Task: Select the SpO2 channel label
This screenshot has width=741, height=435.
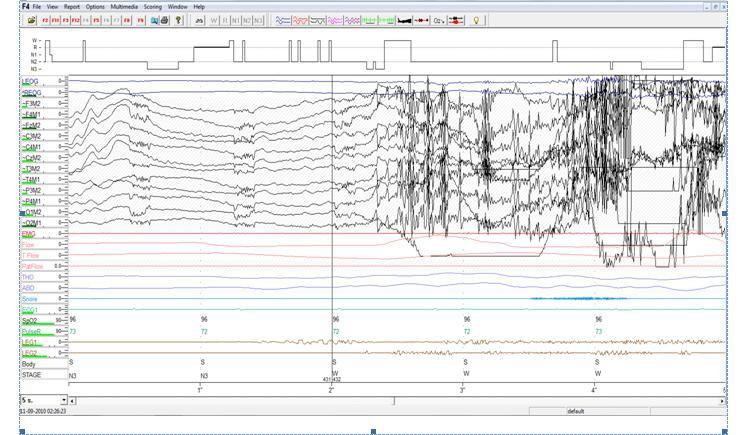Action: (30, 319)
